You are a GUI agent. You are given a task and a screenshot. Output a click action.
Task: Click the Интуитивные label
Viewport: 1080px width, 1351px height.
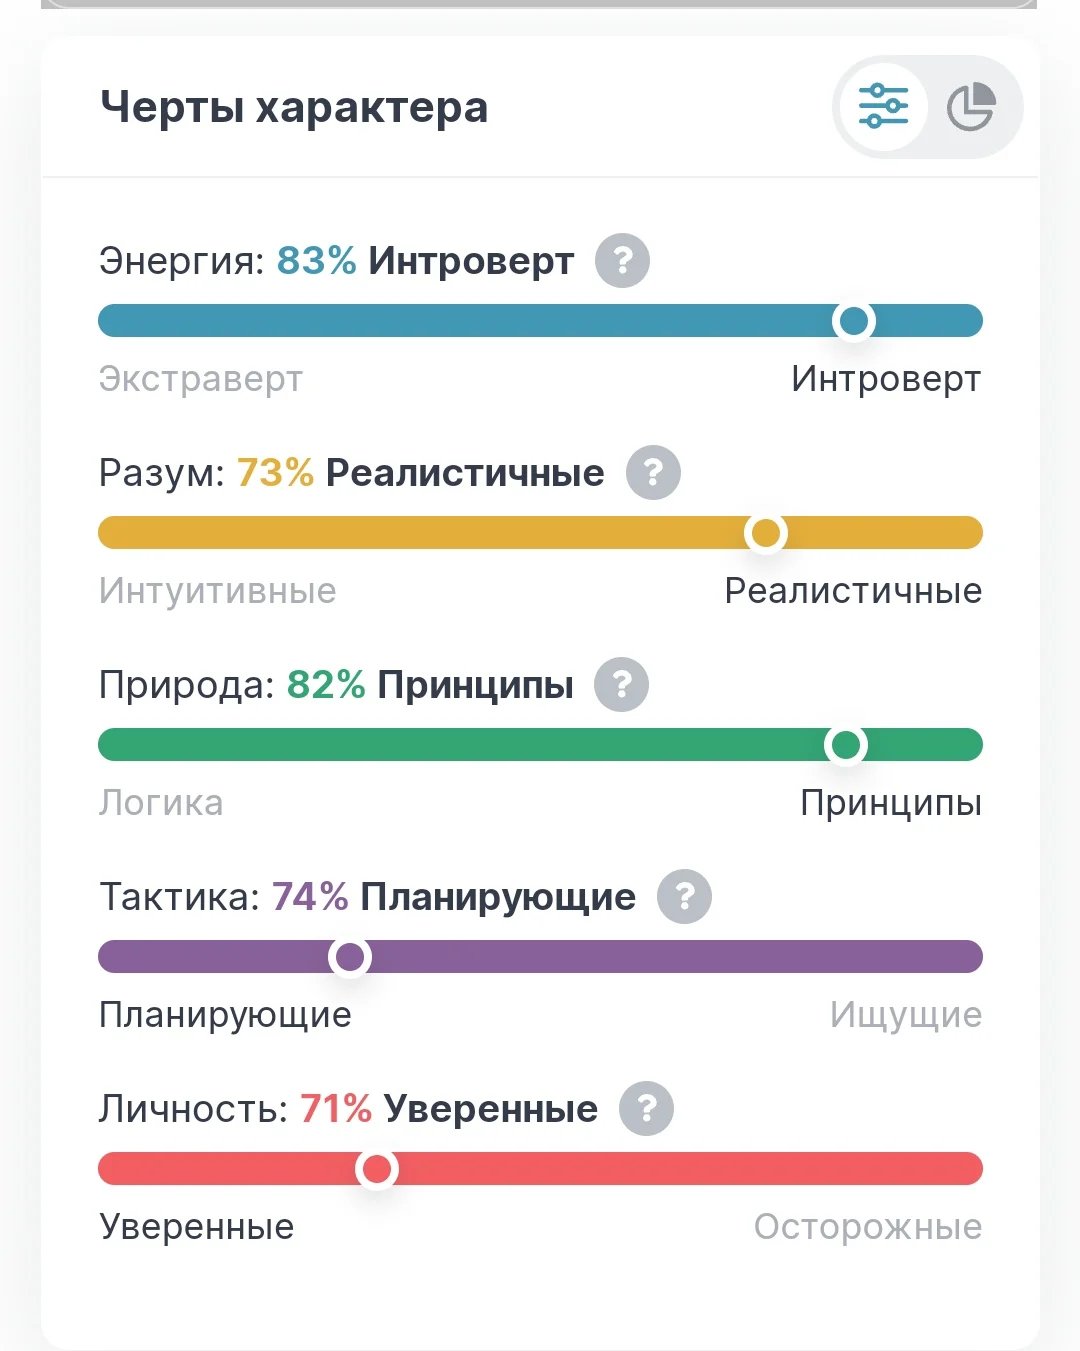[218, 591]
